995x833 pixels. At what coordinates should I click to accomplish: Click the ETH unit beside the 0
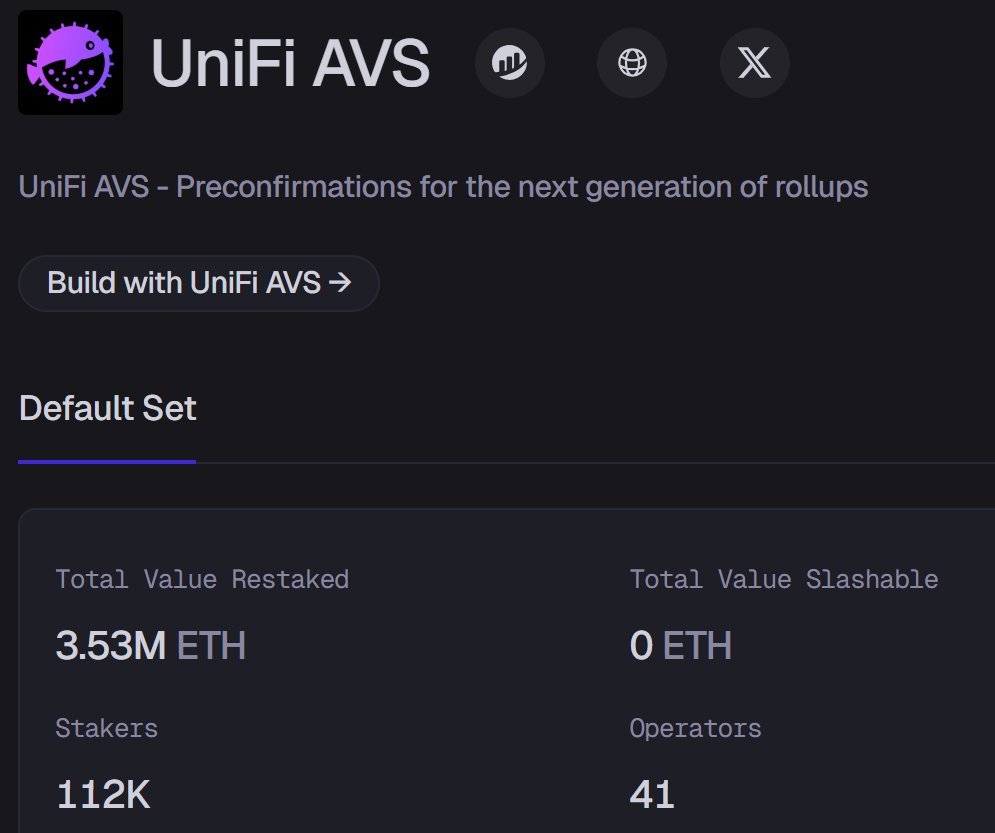tap(697, 646)
